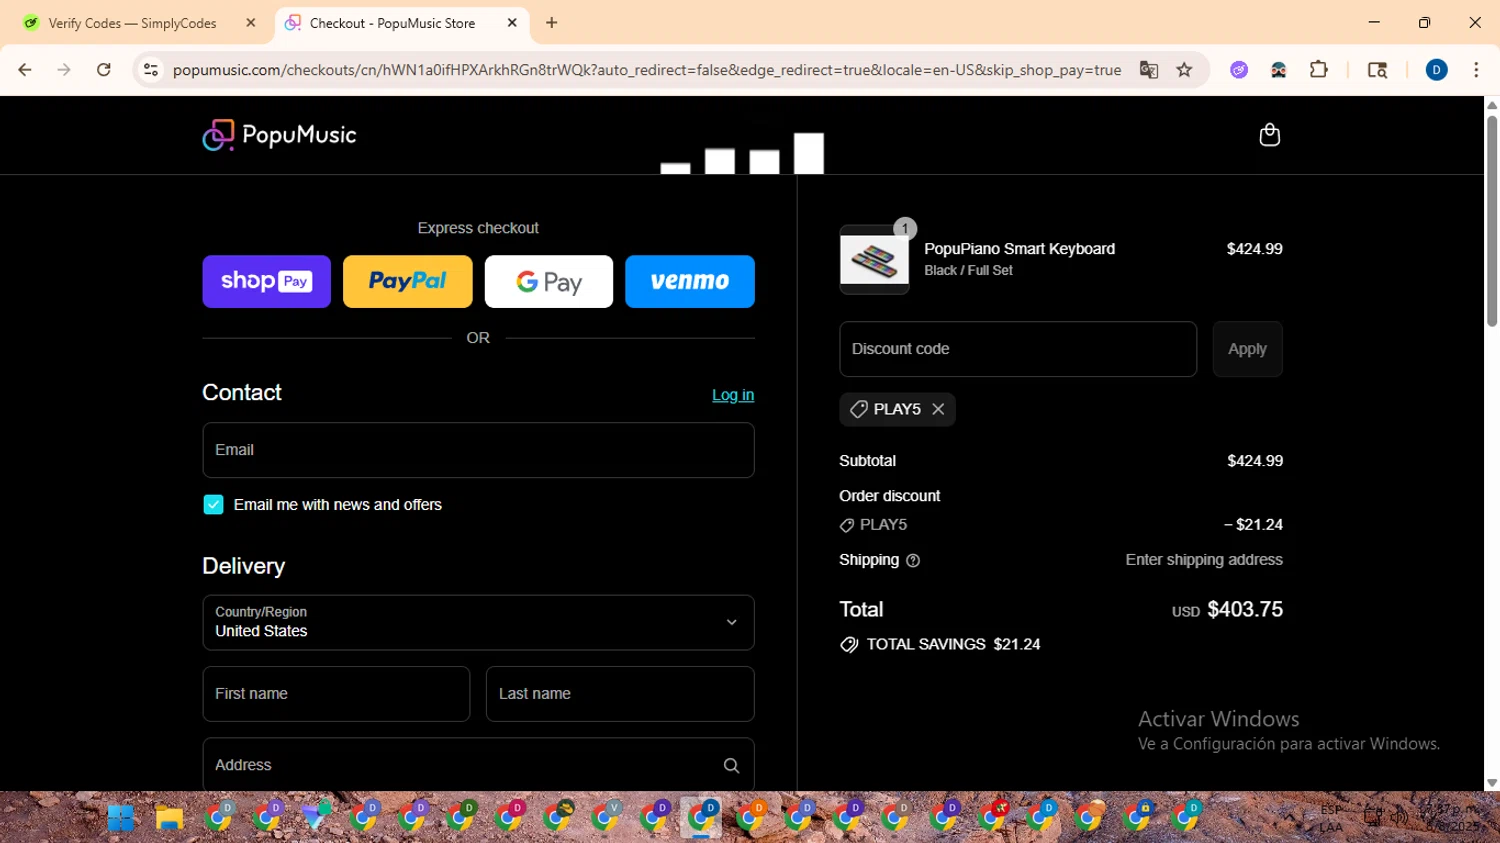Viewport: 1500px width, 843px height.
Task: Expand the Country/Region dropdown
Action: click(x=478, y=623)
